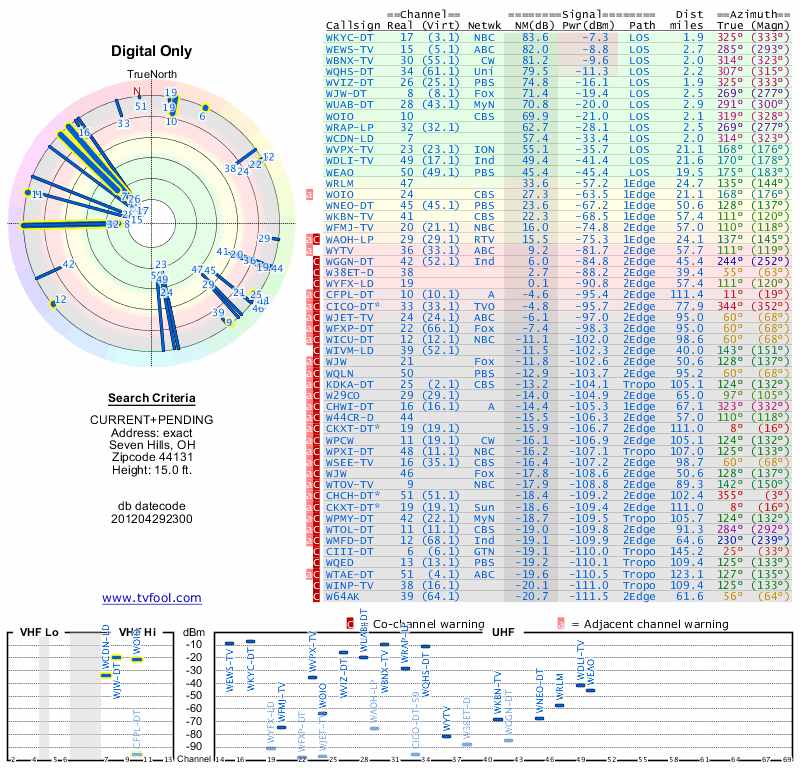Image resolution: width=800 pixels, height=768 pixels.
Task: Click the WKYC-DT callsign in the table
Action: (x=349, y=38)
